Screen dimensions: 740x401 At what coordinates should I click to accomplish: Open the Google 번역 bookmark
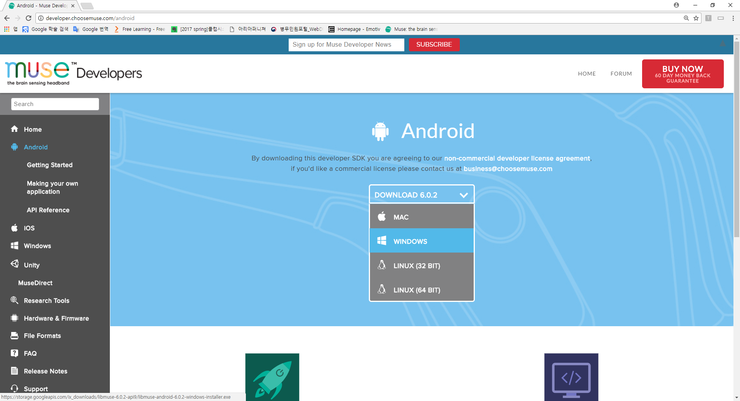point(91,29)
